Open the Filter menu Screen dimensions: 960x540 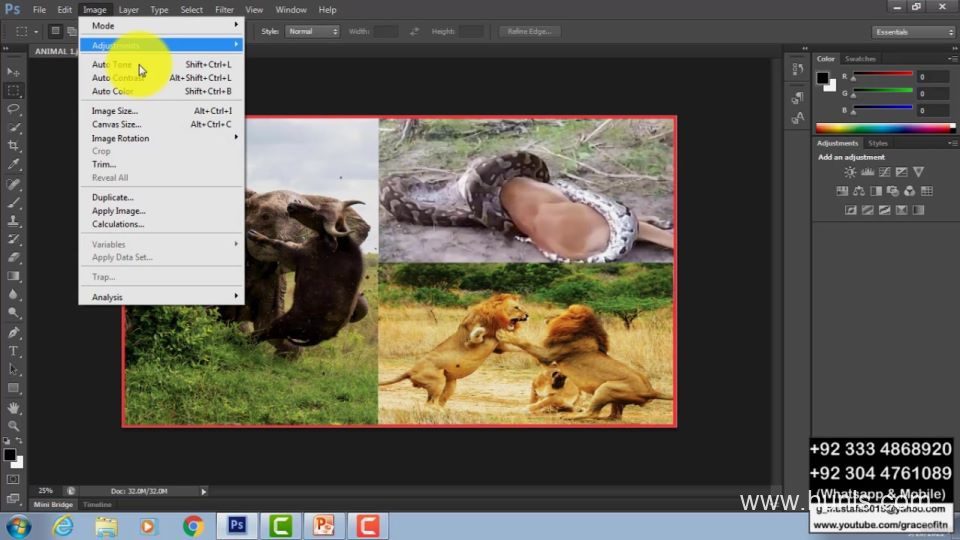tap(224, 10)
